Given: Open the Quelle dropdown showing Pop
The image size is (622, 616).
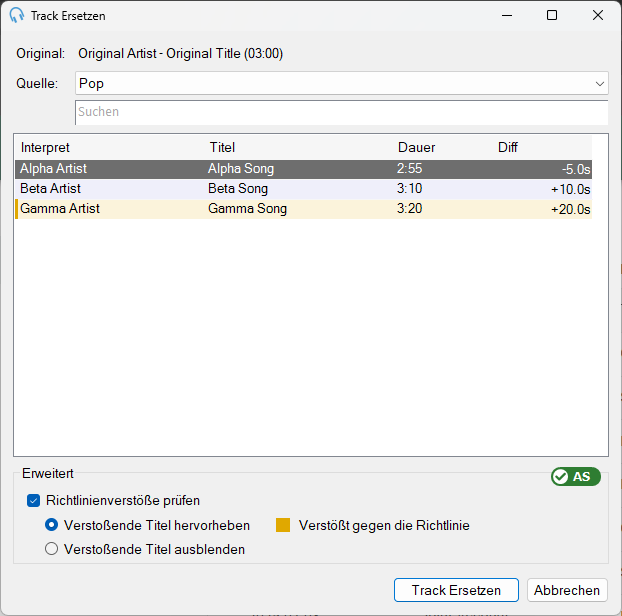Looking at the screenshot, I should pos(342,83).
